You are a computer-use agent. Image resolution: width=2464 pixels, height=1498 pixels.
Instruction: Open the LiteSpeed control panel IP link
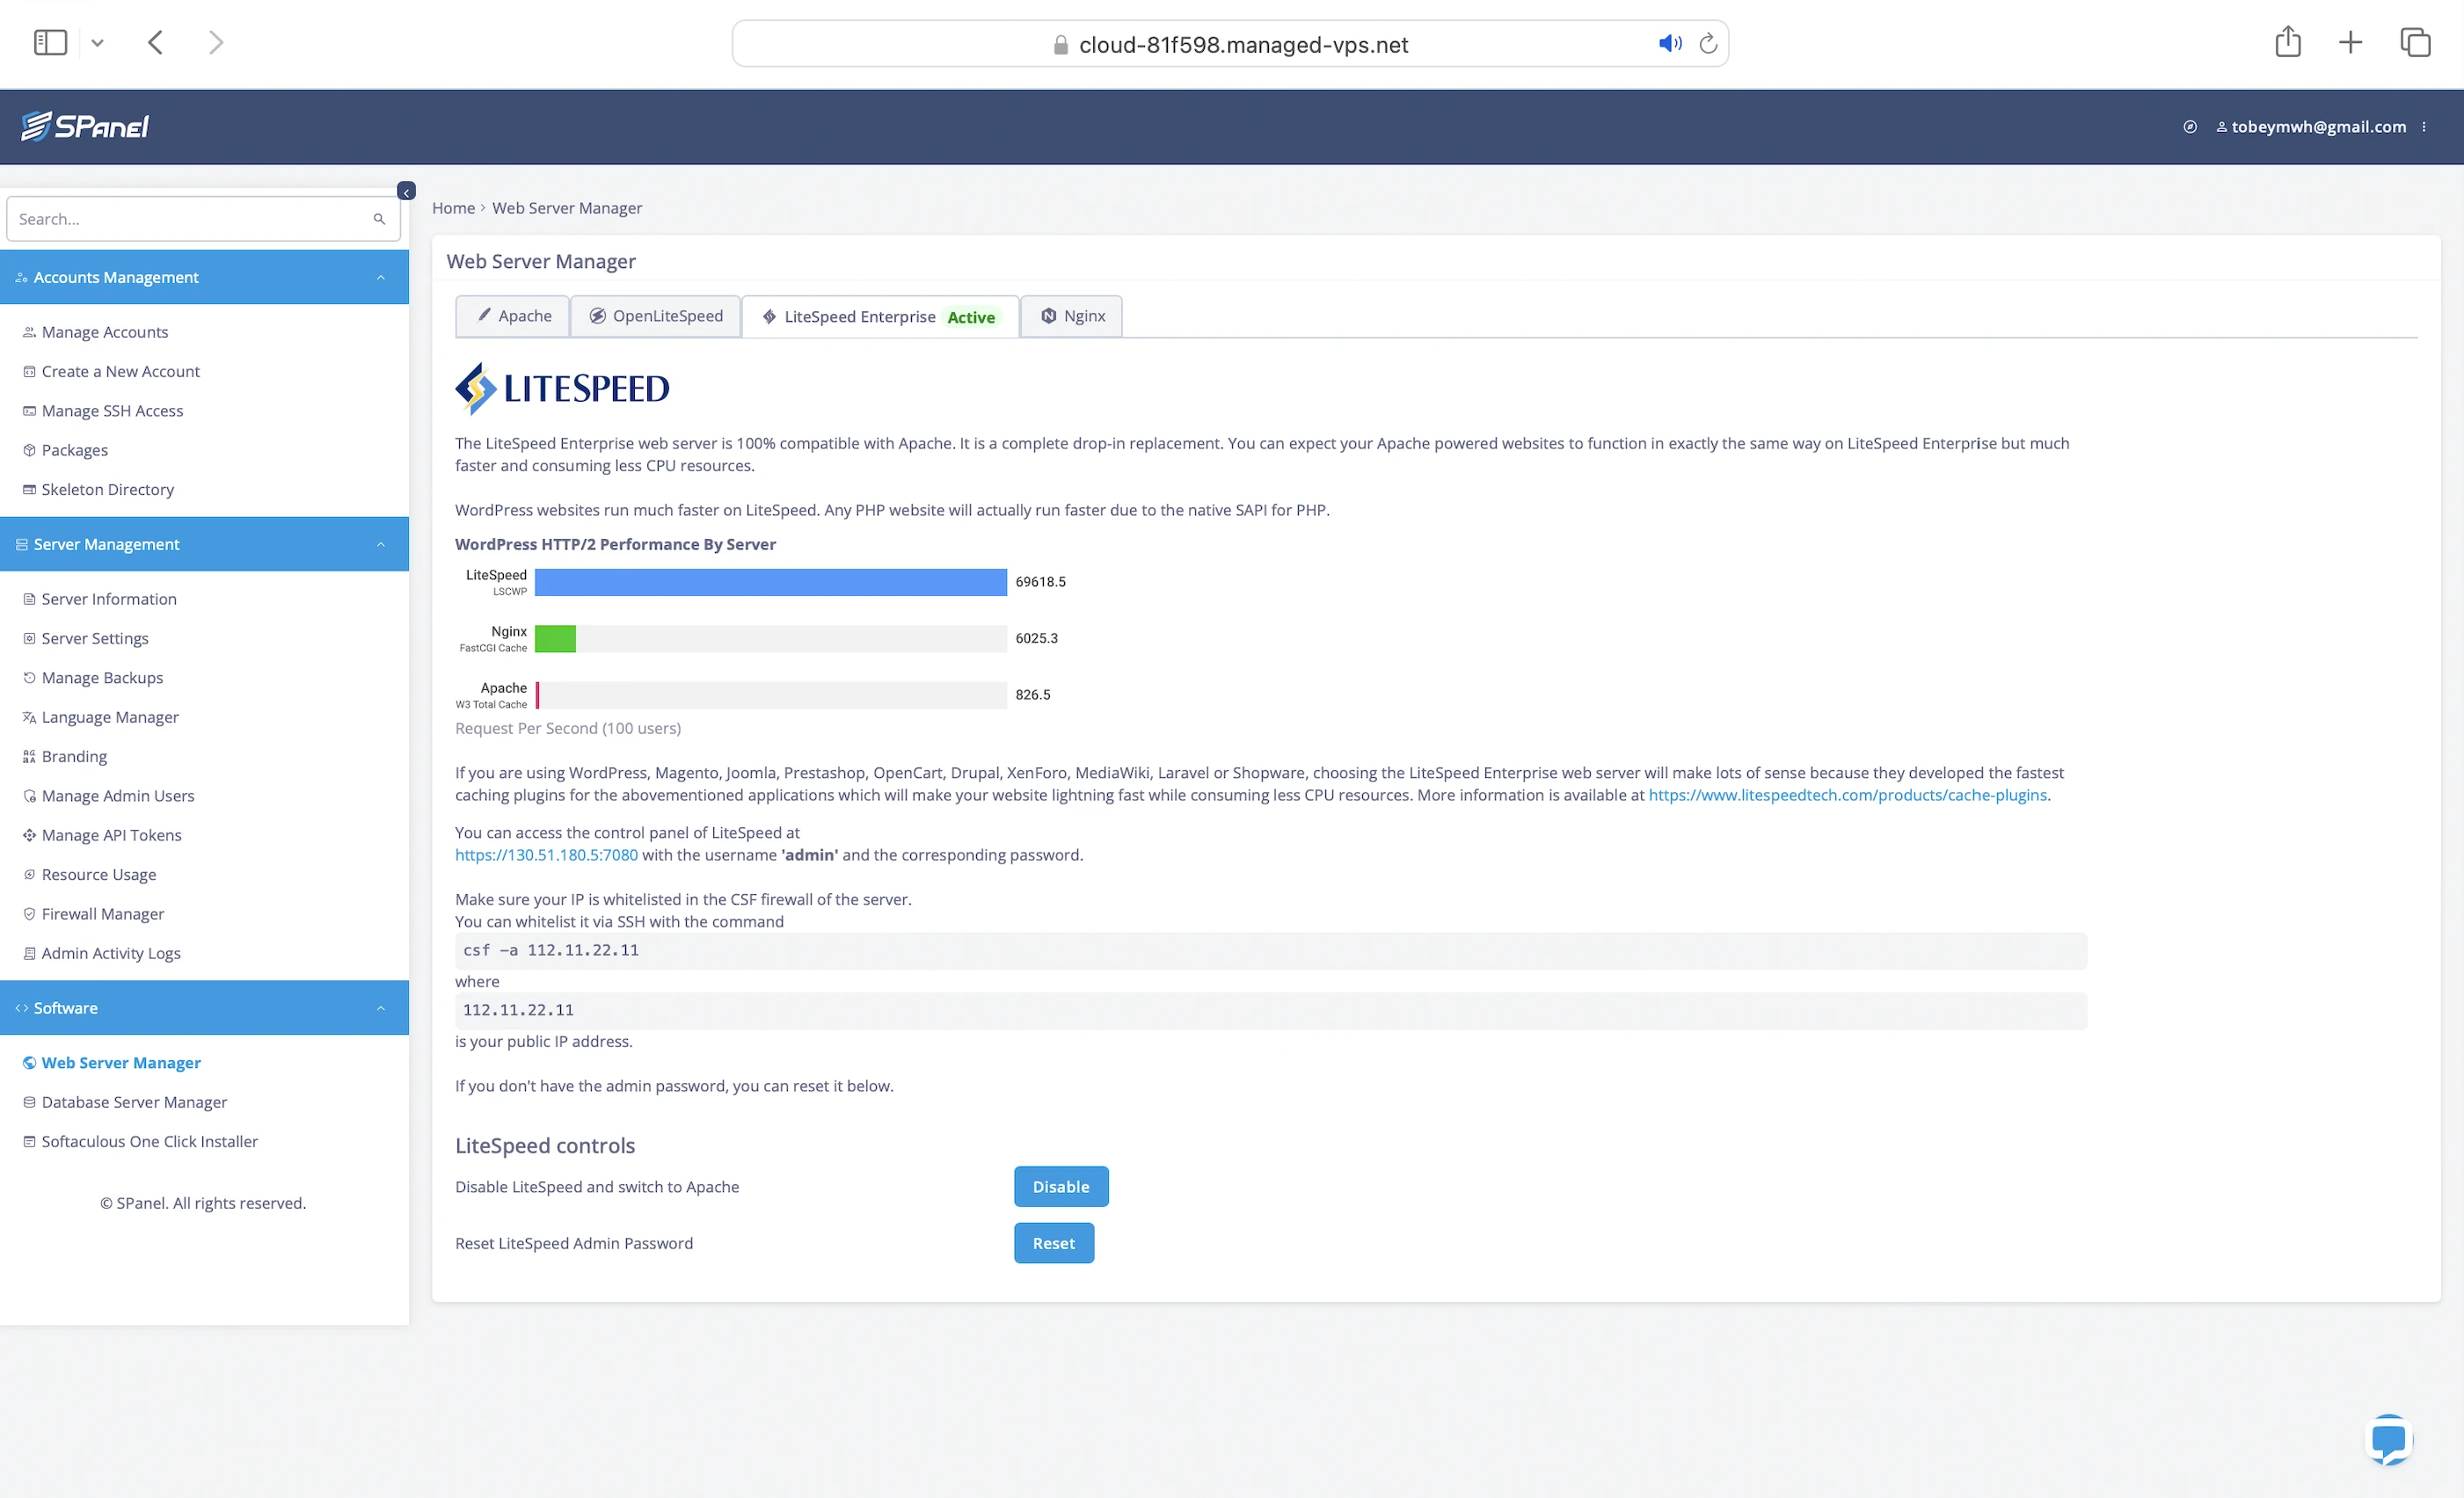point(546,855)
